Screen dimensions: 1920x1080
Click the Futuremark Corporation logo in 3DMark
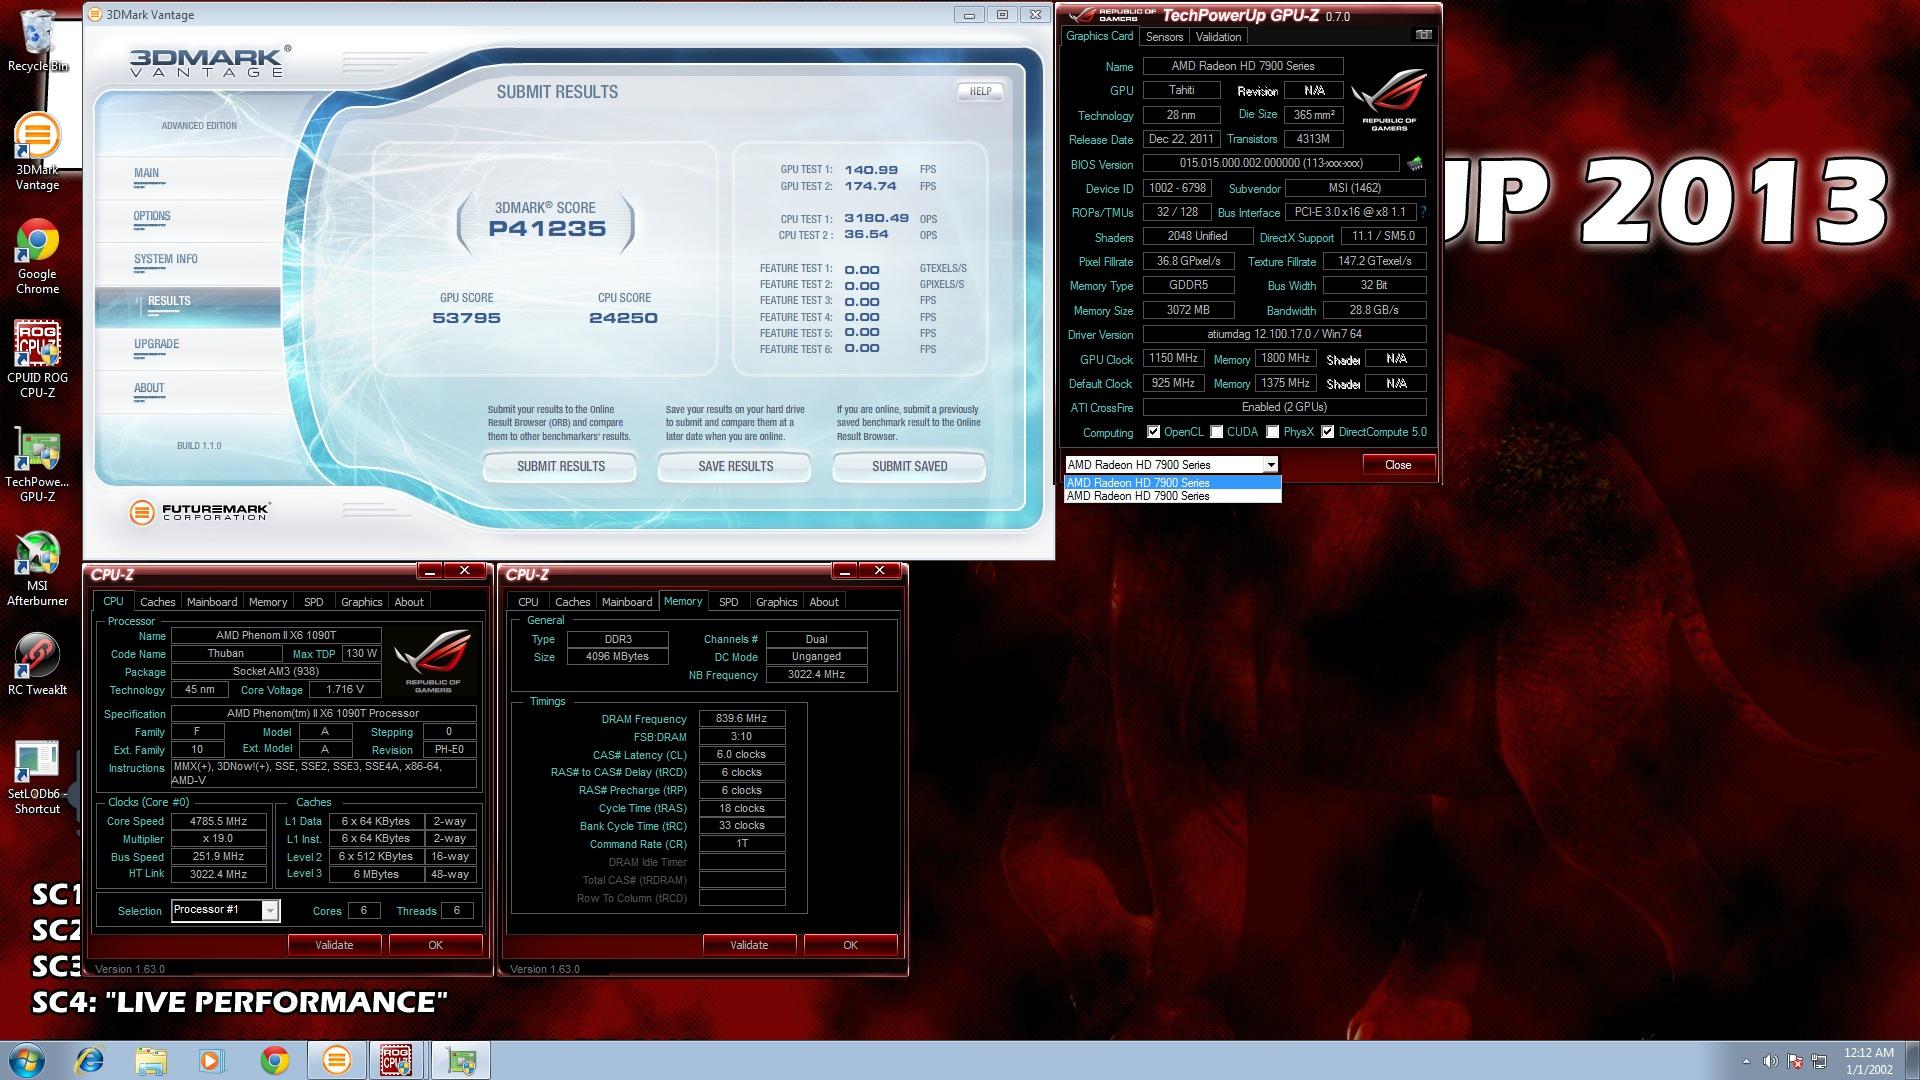tap(200, 512)
